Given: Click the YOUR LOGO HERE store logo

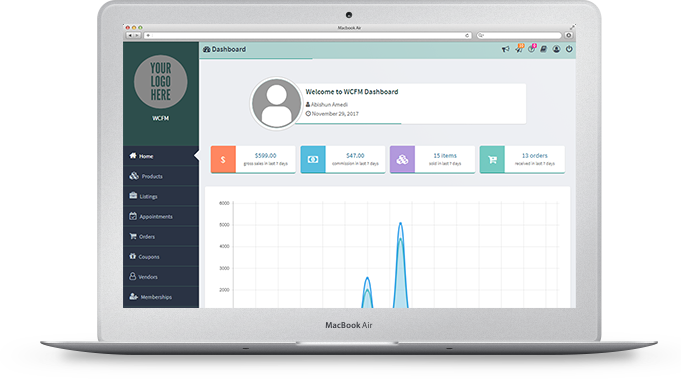Looking at the screenshot, I should pyautogui.click(x=161, y=82).
